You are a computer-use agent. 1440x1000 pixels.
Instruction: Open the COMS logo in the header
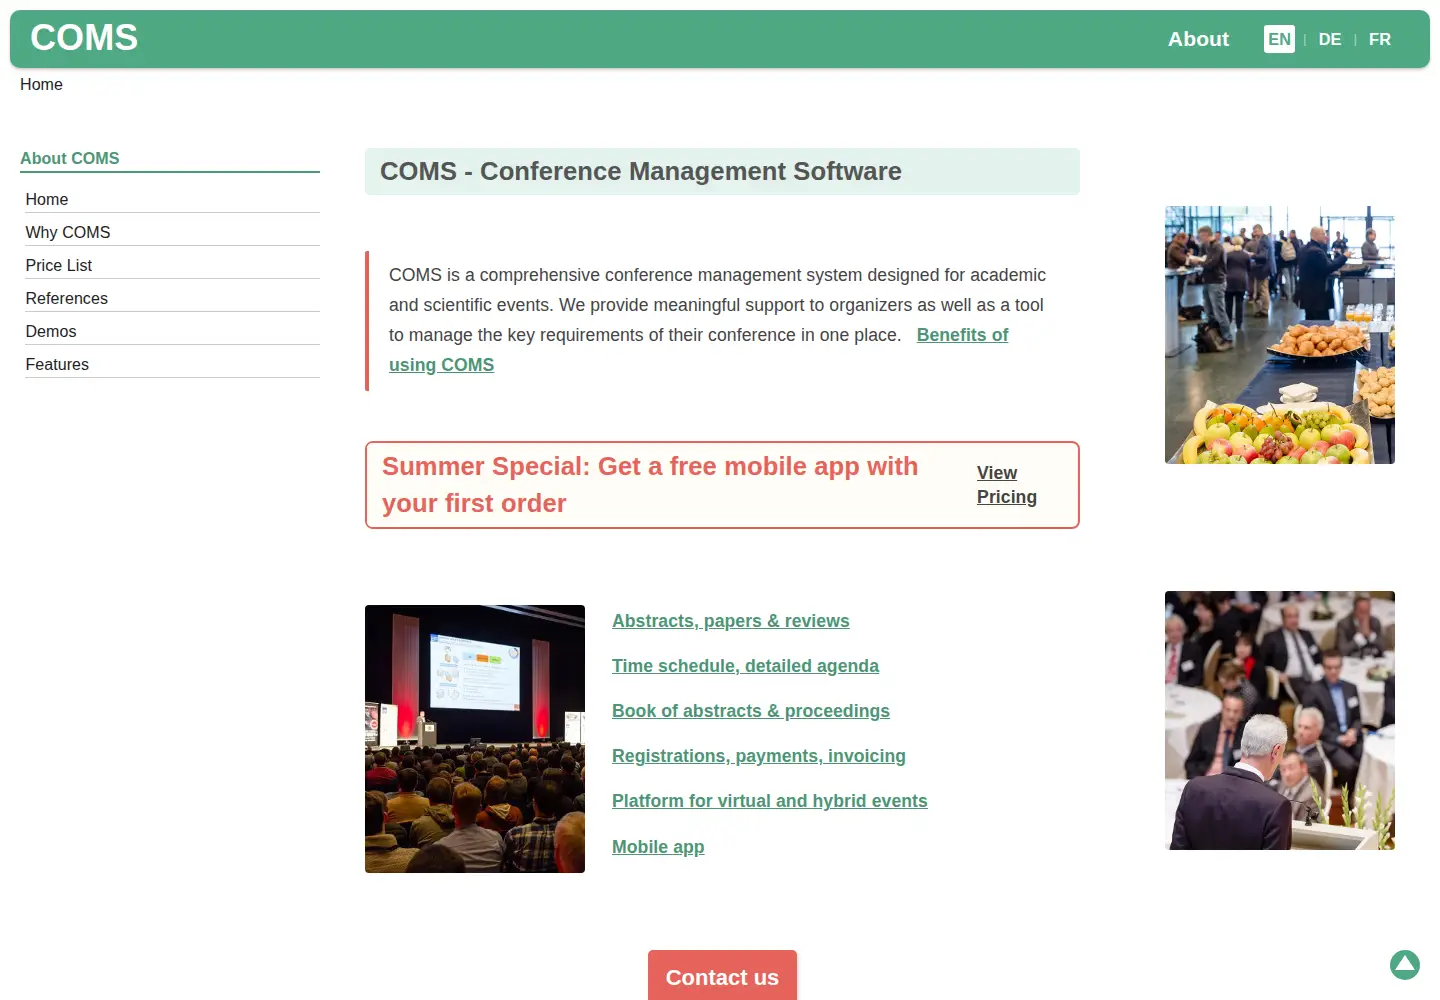coord(84,38)
